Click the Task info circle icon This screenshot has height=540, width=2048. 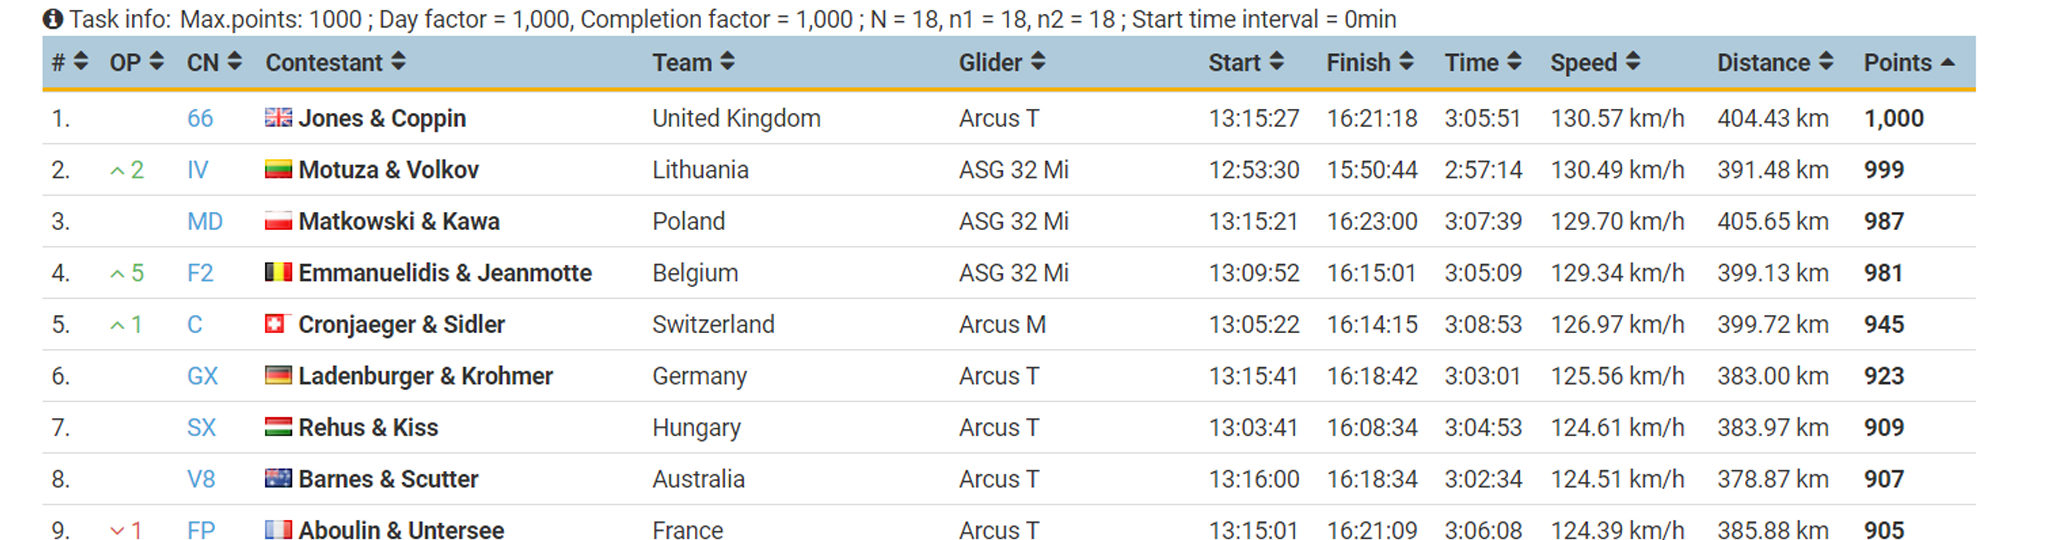pyautogui.click(x=53, y=19)
